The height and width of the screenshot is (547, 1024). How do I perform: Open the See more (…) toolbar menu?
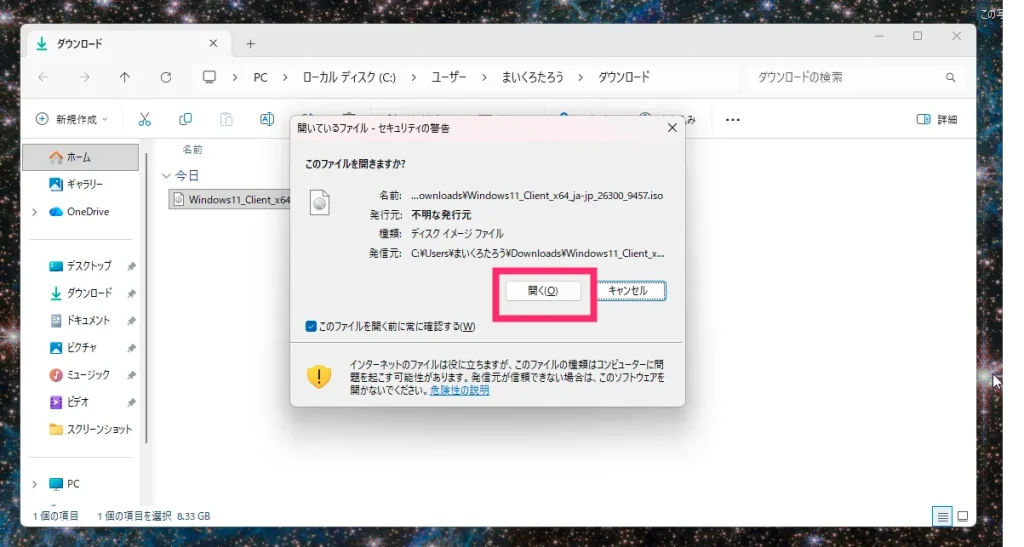point(733,119)
